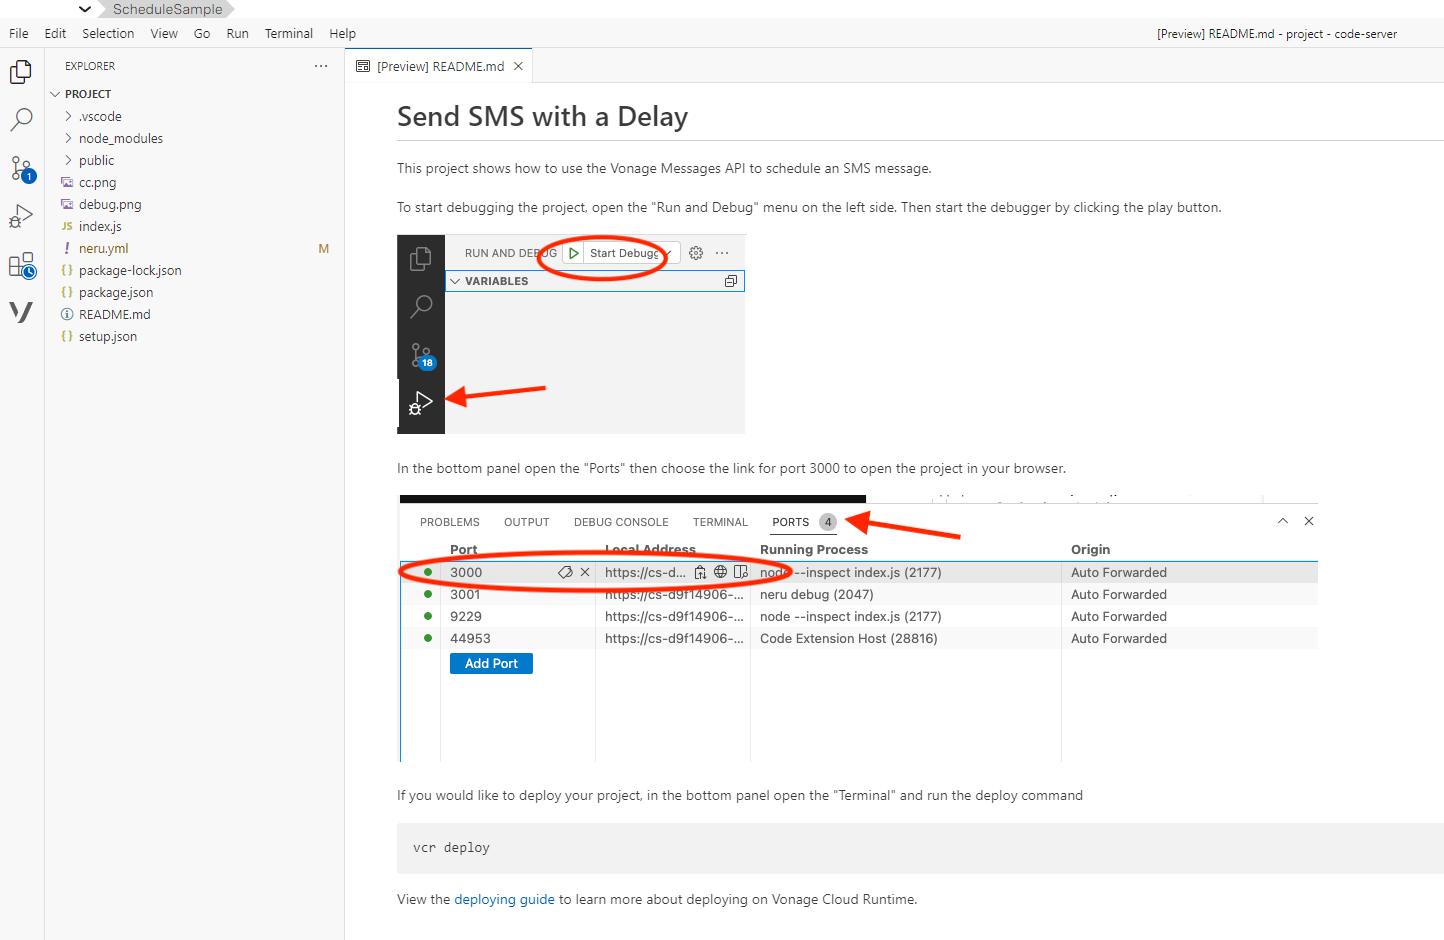Expand the node_modules folder
This screenshot has width=1444, height=940.
coord(68,138)
